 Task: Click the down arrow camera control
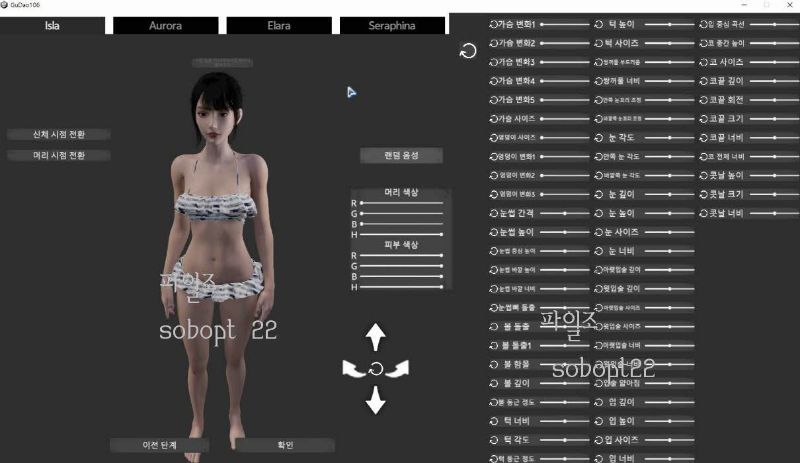coord(375,400)
